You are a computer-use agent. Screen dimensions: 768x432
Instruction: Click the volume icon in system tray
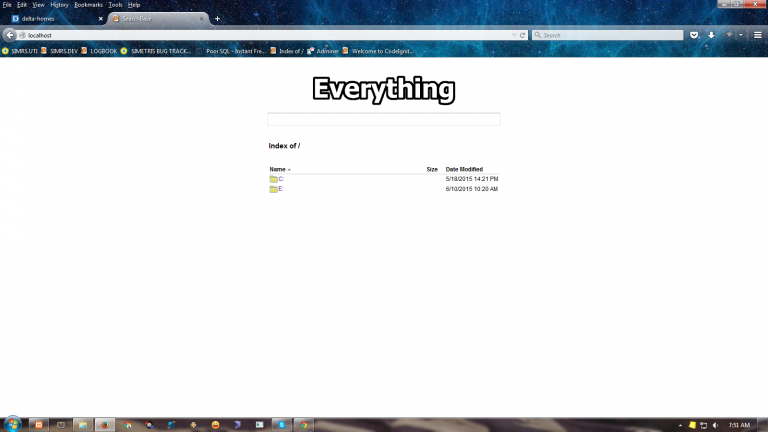pos(717,424)
